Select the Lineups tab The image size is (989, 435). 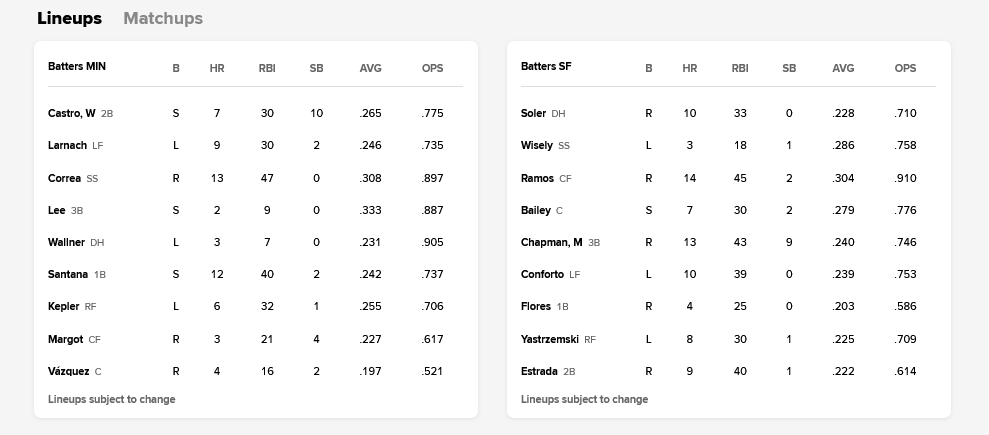[x=69, y=18]
